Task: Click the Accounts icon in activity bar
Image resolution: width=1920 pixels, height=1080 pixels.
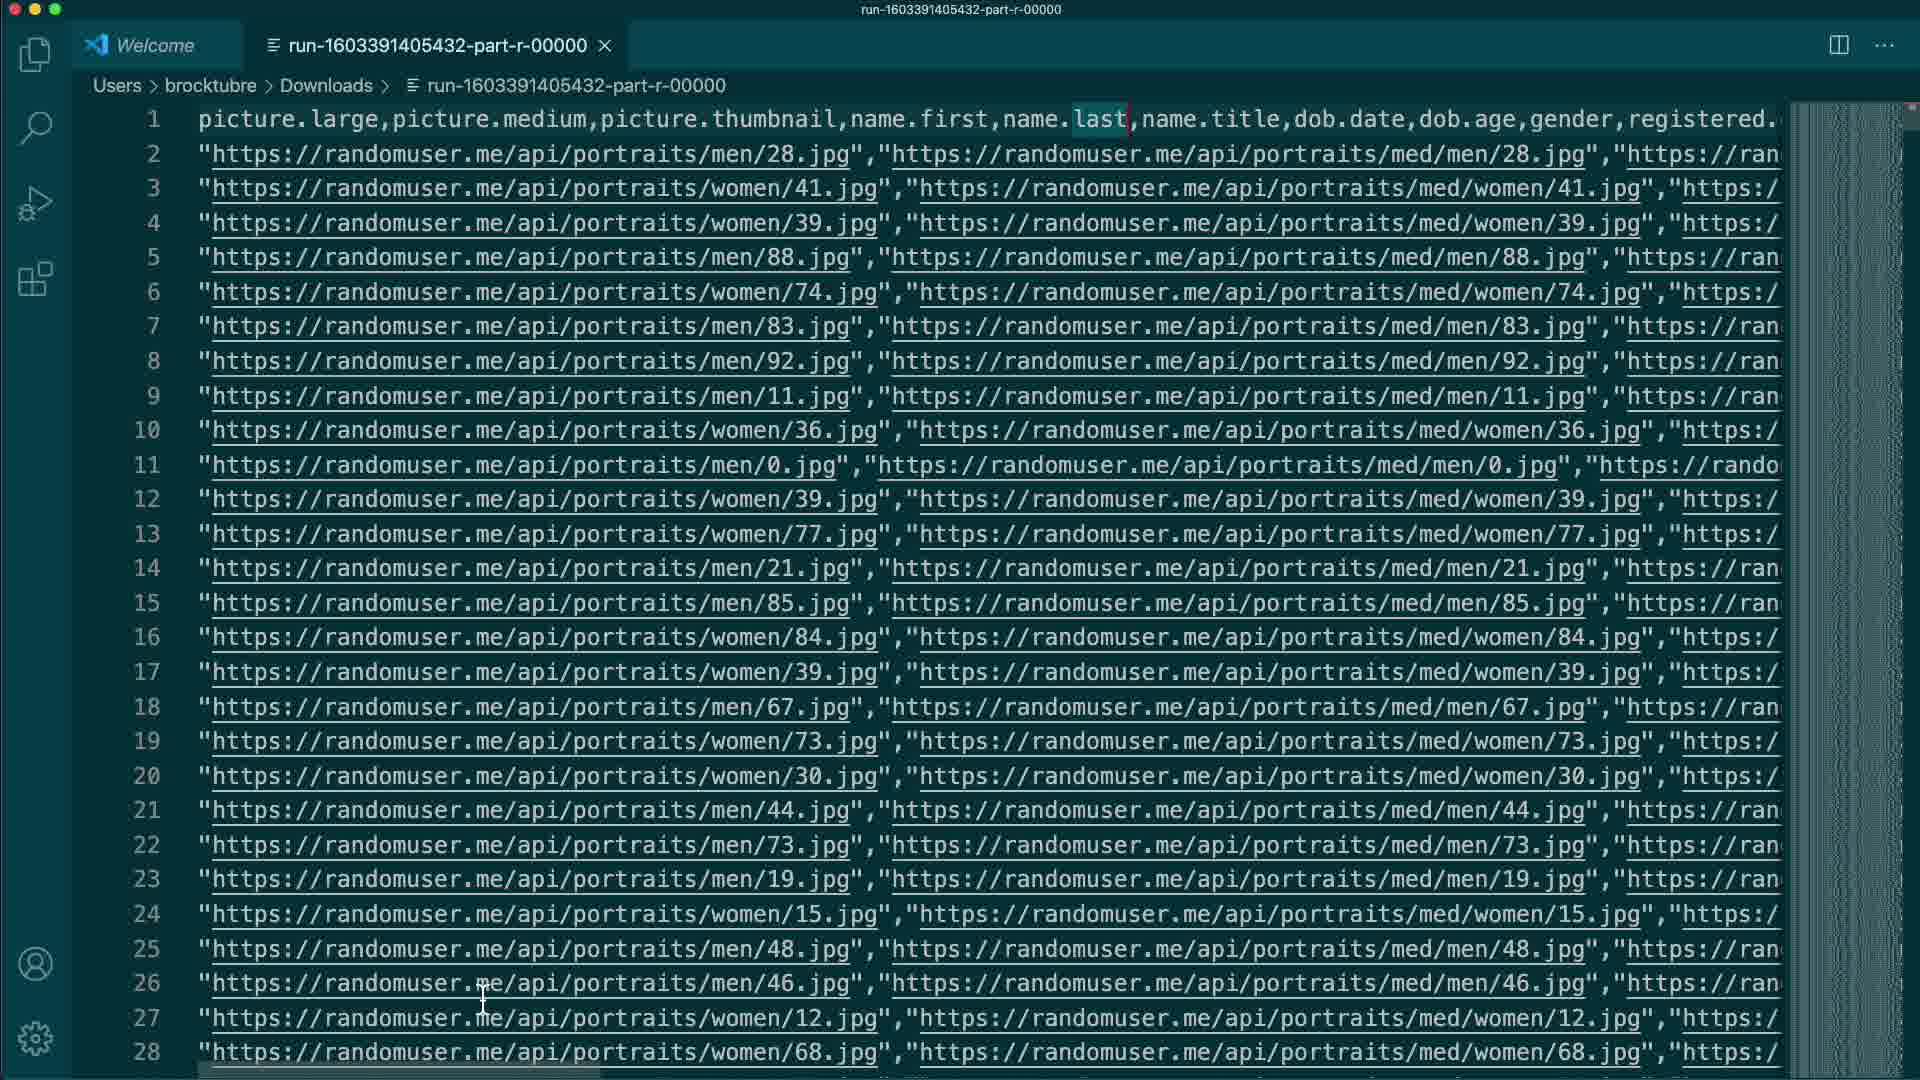Action: (35, 964)
